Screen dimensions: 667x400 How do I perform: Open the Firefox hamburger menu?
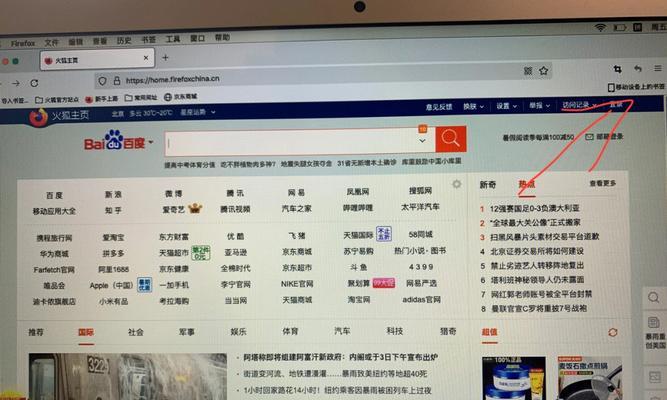tap(658, 68)
